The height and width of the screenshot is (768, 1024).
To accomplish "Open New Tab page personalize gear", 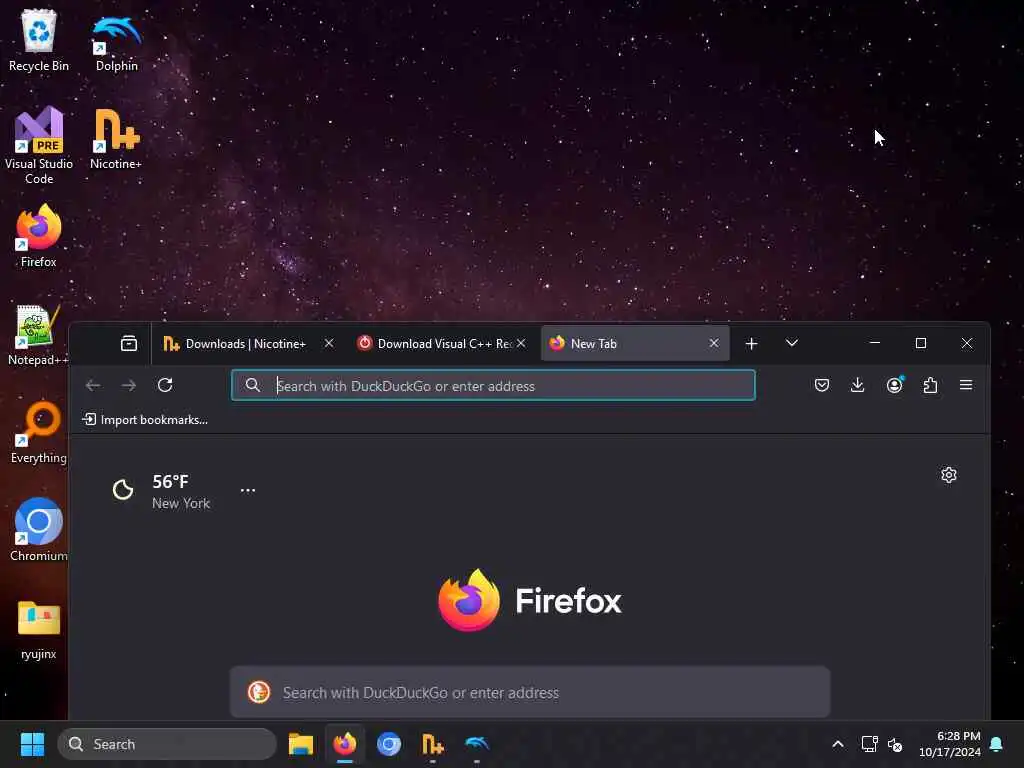I will 949,475.
